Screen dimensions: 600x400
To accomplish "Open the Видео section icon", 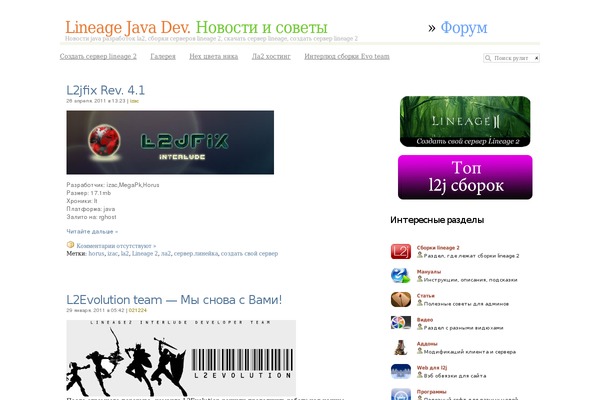I will coord(401,323).
